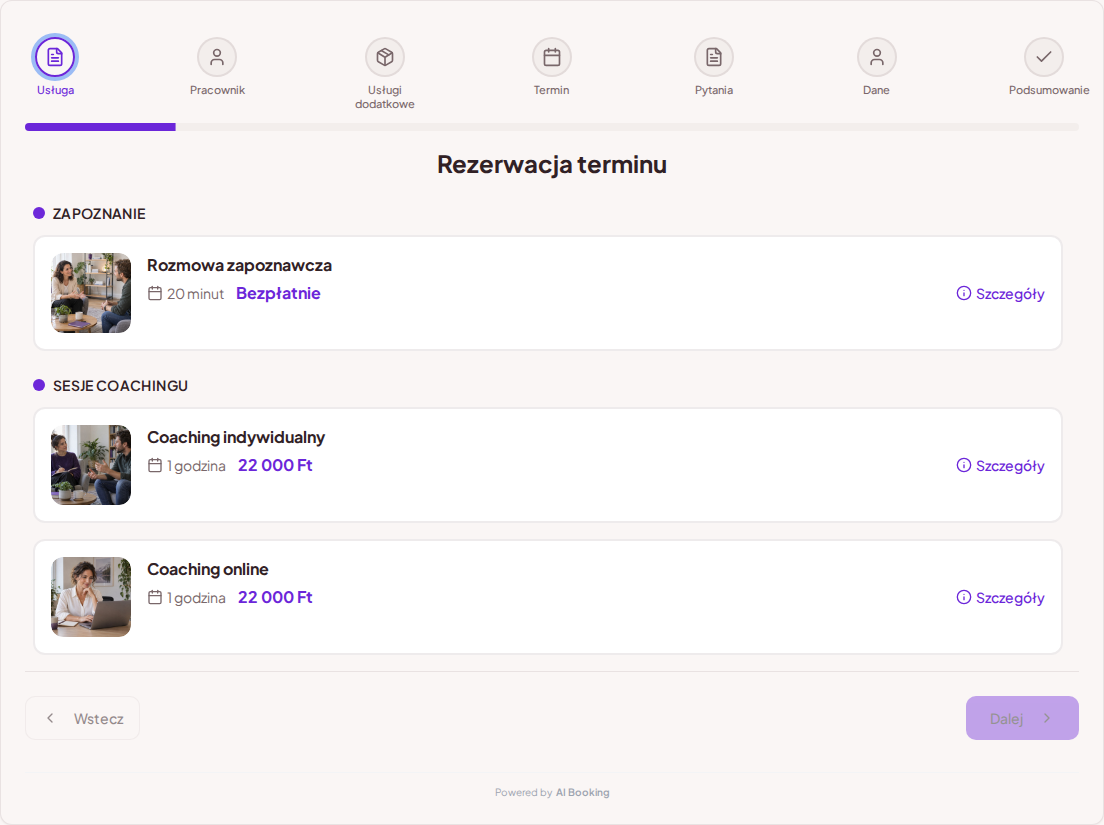
Task: Open the Pracownik step icon
Action: (217, 57)
